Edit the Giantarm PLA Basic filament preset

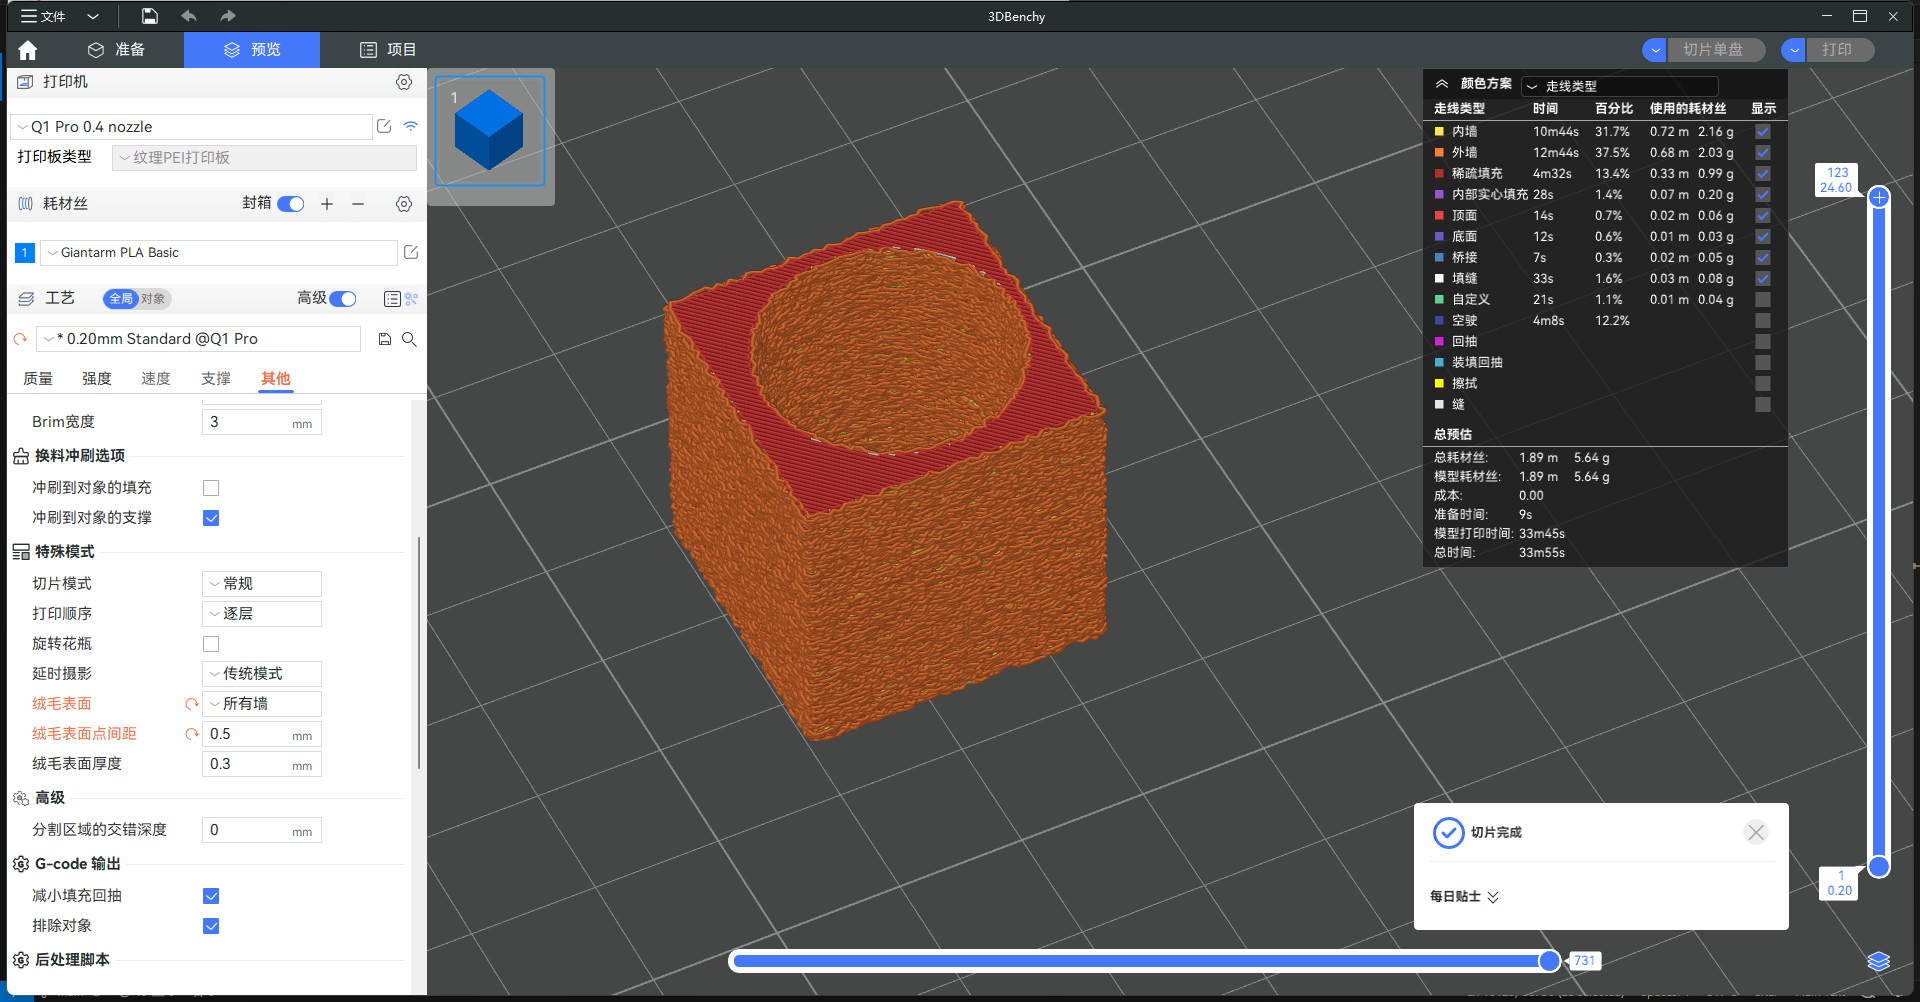[410, 253]
